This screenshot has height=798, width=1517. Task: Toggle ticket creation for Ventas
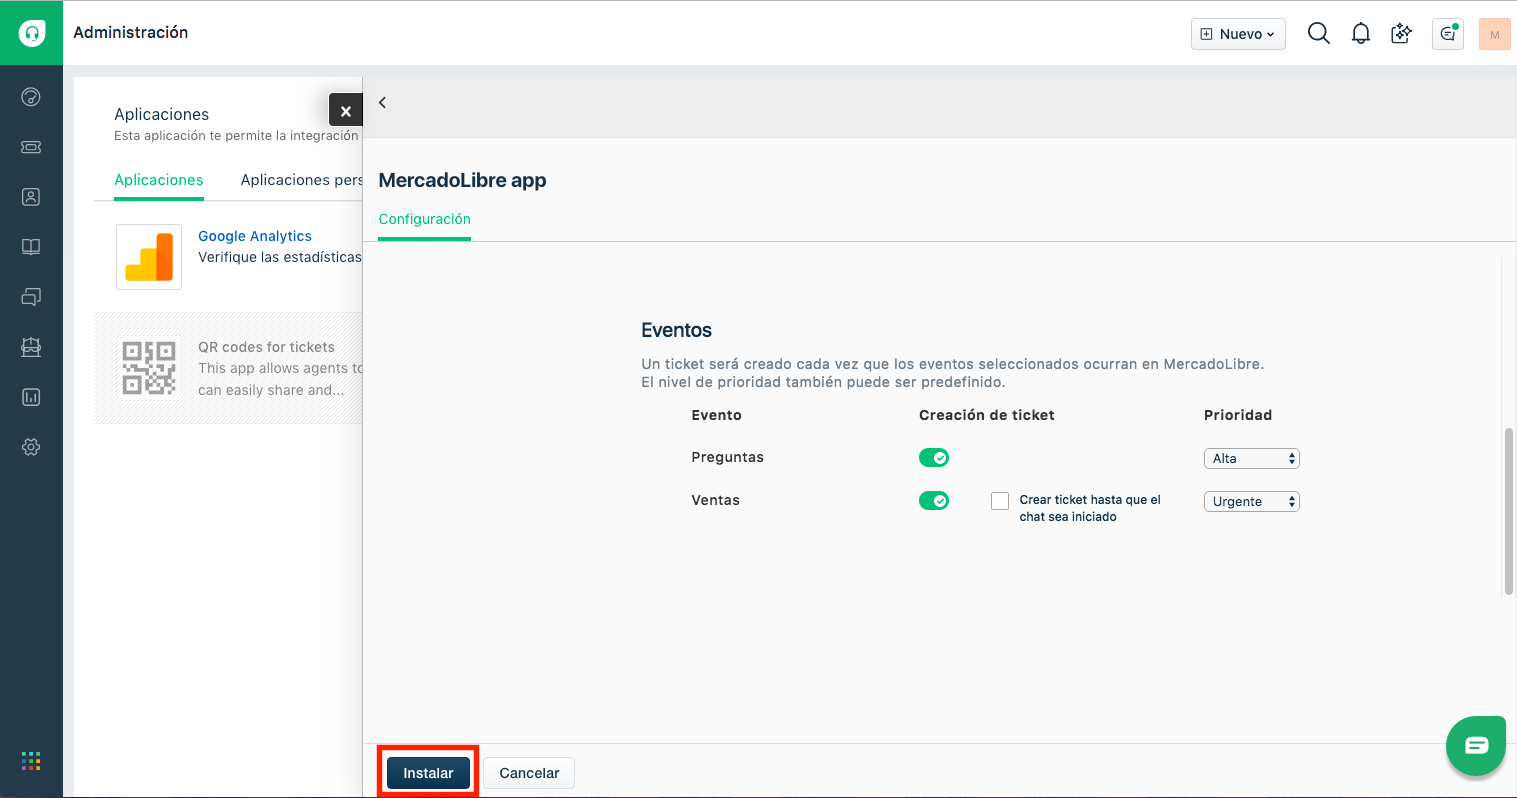tap(934, 501)
